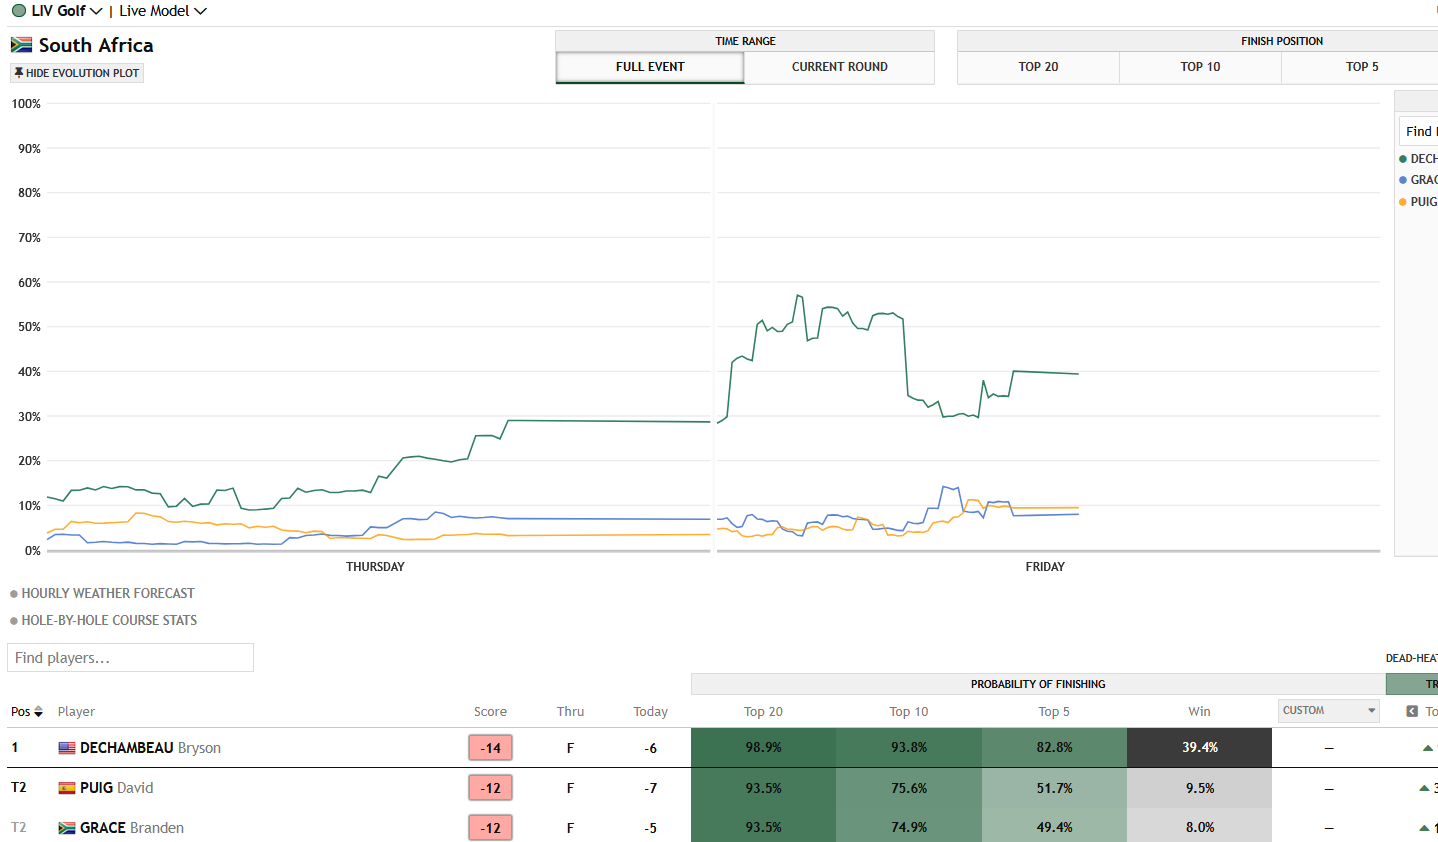Click the South Africa flag beside Grace
1438x842 pixels.
[x=67, y=828]
